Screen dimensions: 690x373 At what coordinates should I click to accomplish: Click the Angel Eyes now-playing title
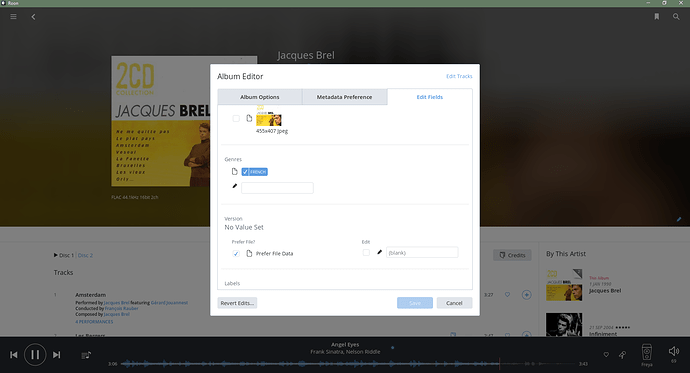(x=345, y=344)
